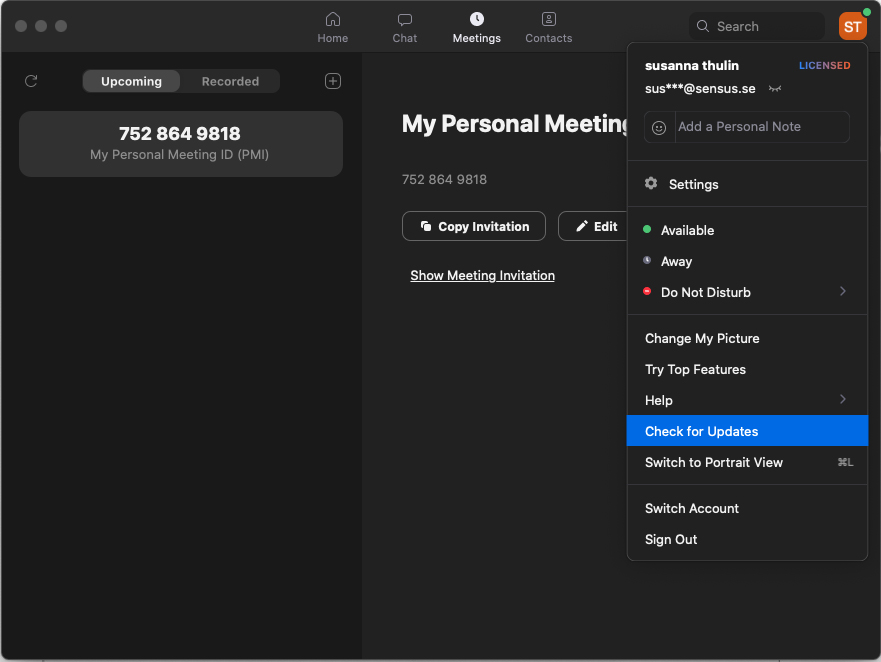Select Try Top Features

tap(747, 369)
